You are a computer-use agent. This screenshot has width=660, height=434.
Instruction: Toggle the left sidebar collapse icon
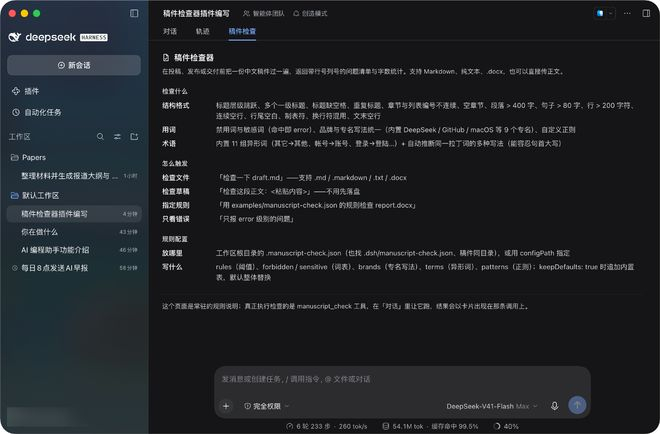click(134, 13)
